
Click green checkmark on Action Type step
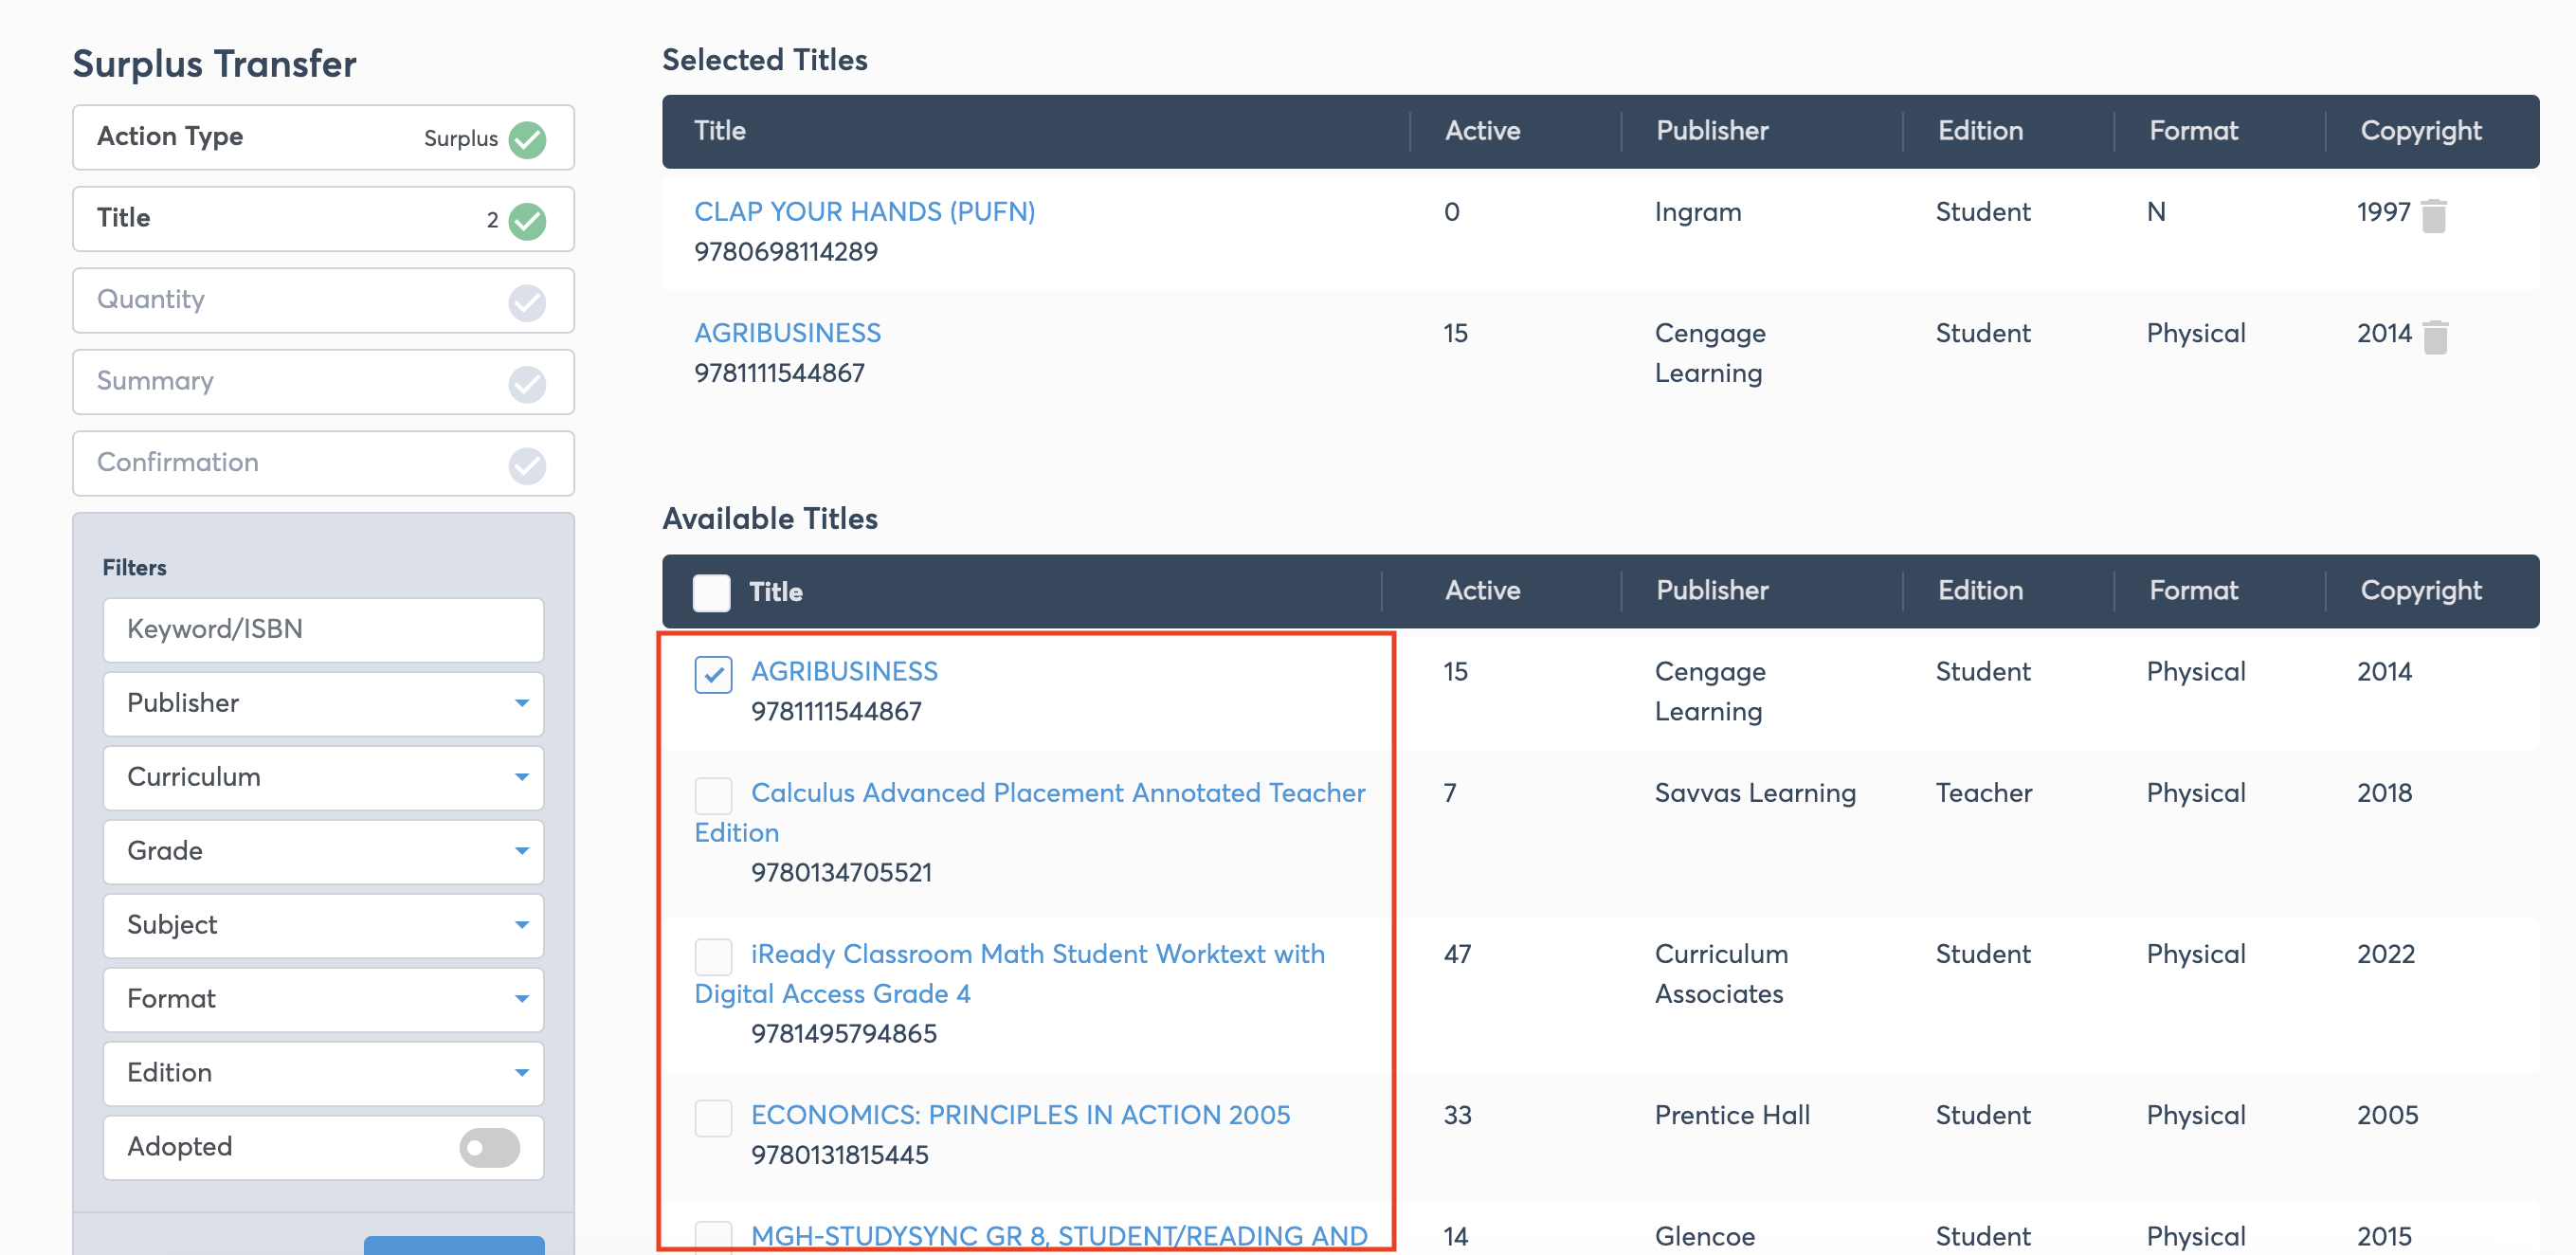tap(527, 139)
